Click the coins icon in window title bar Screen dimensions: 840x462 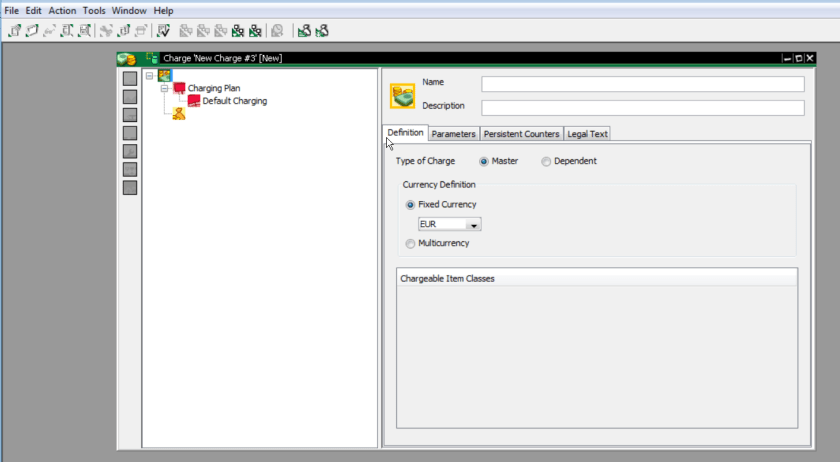[126, 58]
